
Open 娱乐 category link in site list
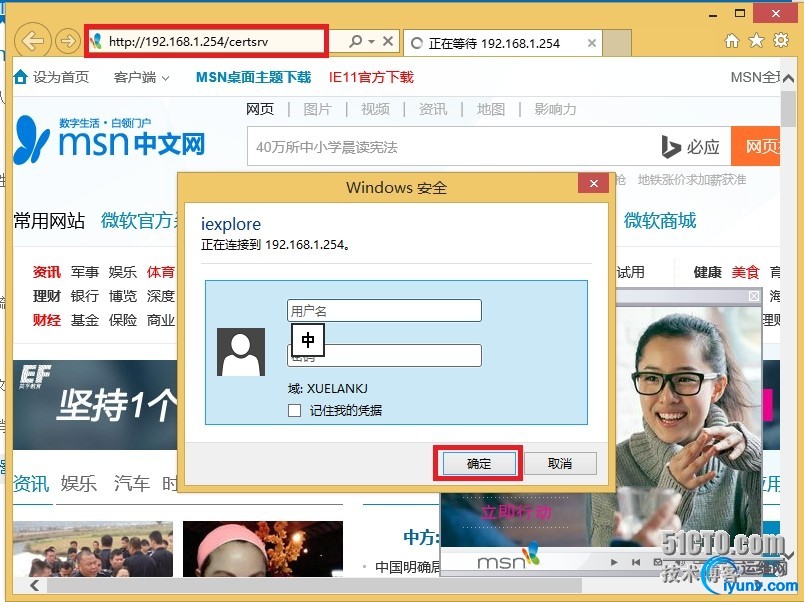[123, 271]
